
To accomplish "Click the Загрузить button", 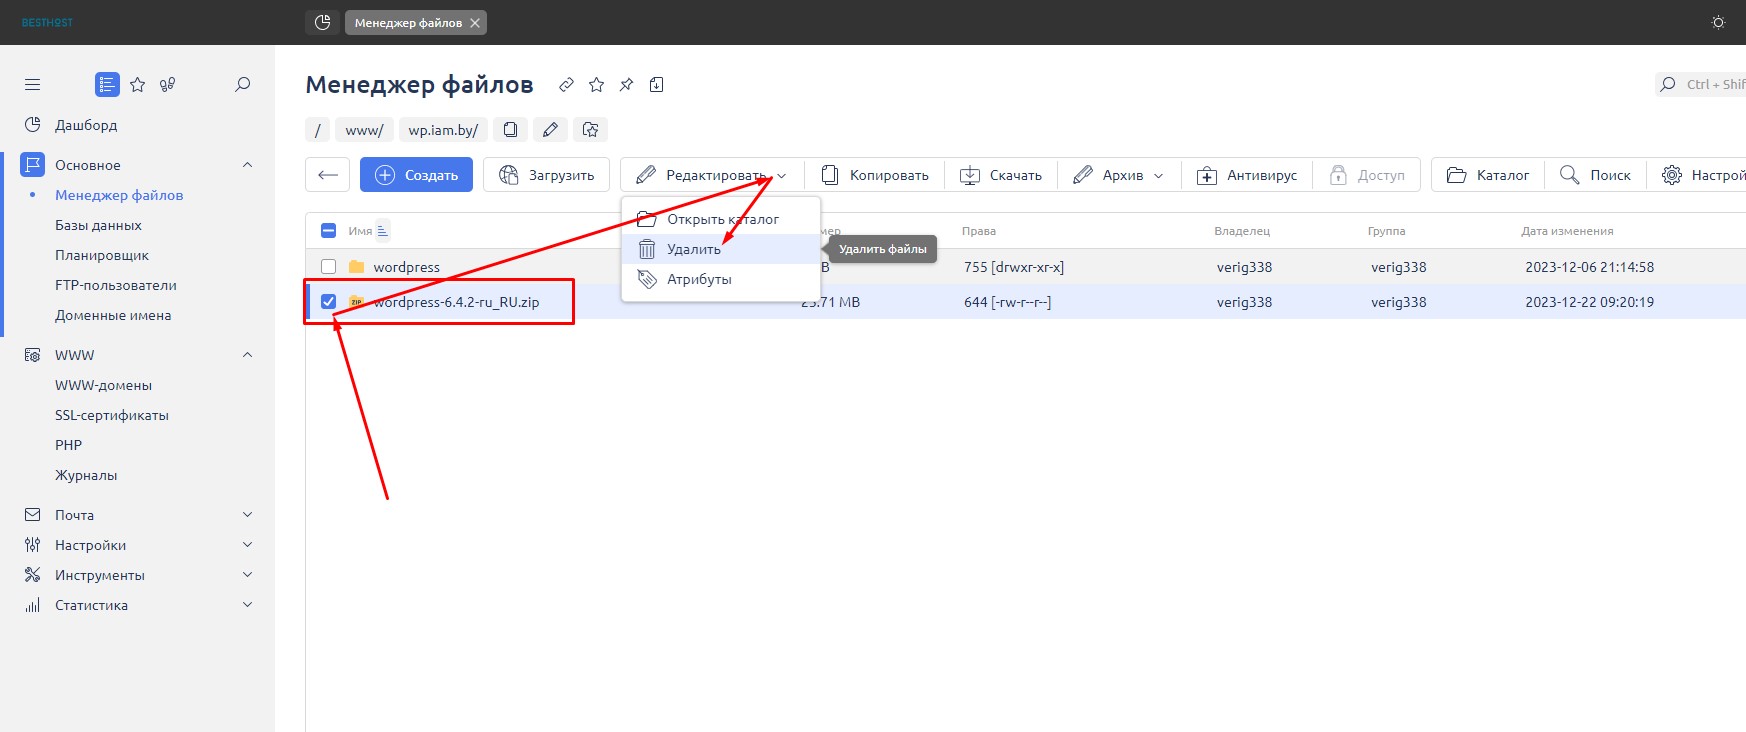I will coord(546,175).
